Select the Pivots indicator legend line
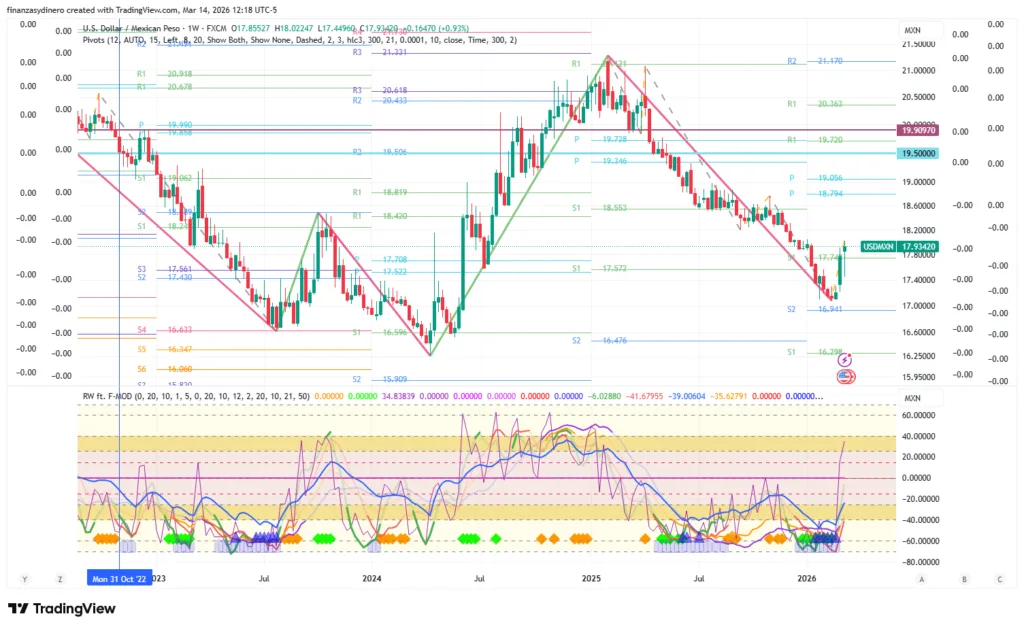This screenshot has width=1024, height=629. [x=300, y=41]
